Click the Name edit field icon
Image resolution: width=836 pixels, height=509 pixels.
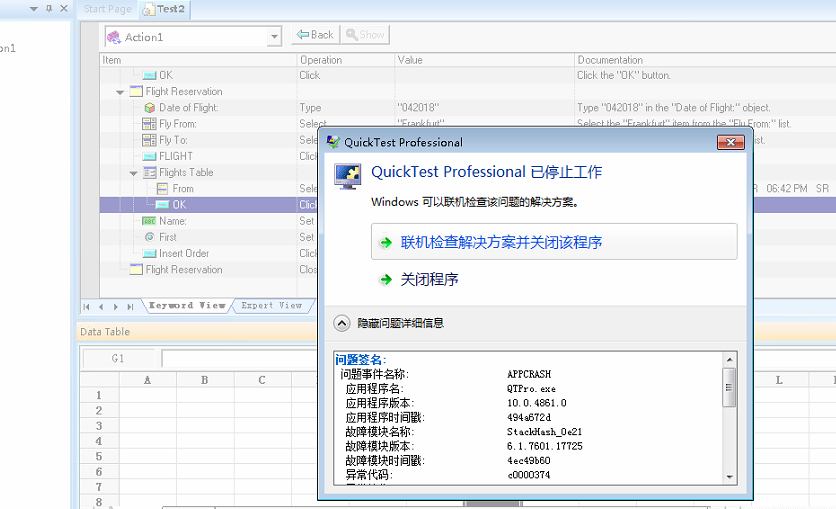[149, 221]
